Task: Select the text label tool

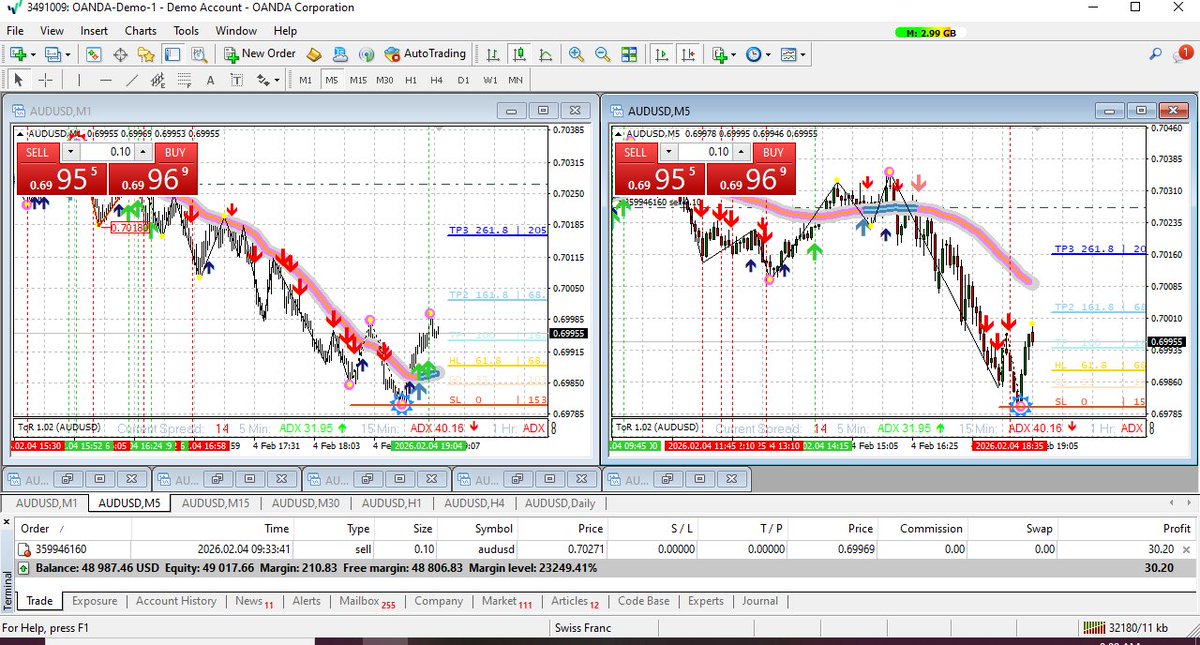Action: [236, 80]
